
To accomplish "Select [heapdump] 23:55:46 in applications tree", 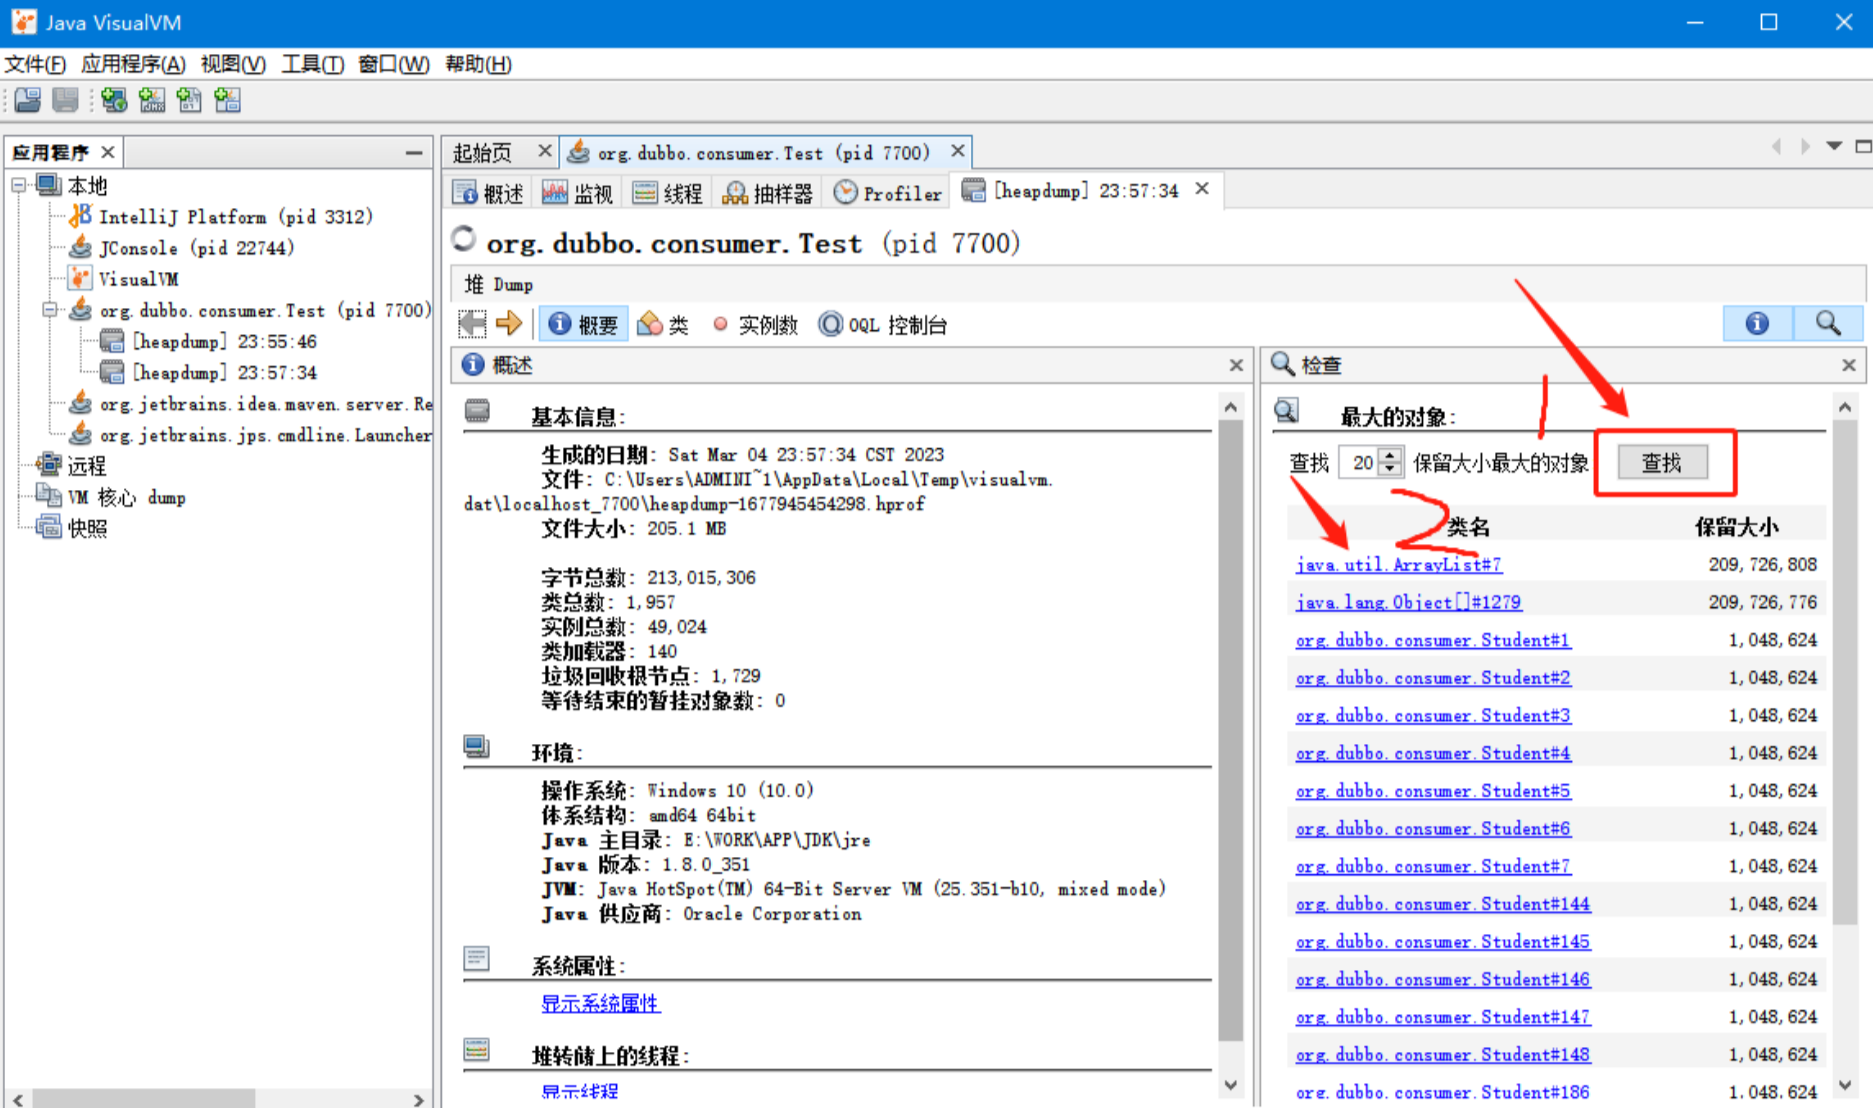I will tap(209, 342).
